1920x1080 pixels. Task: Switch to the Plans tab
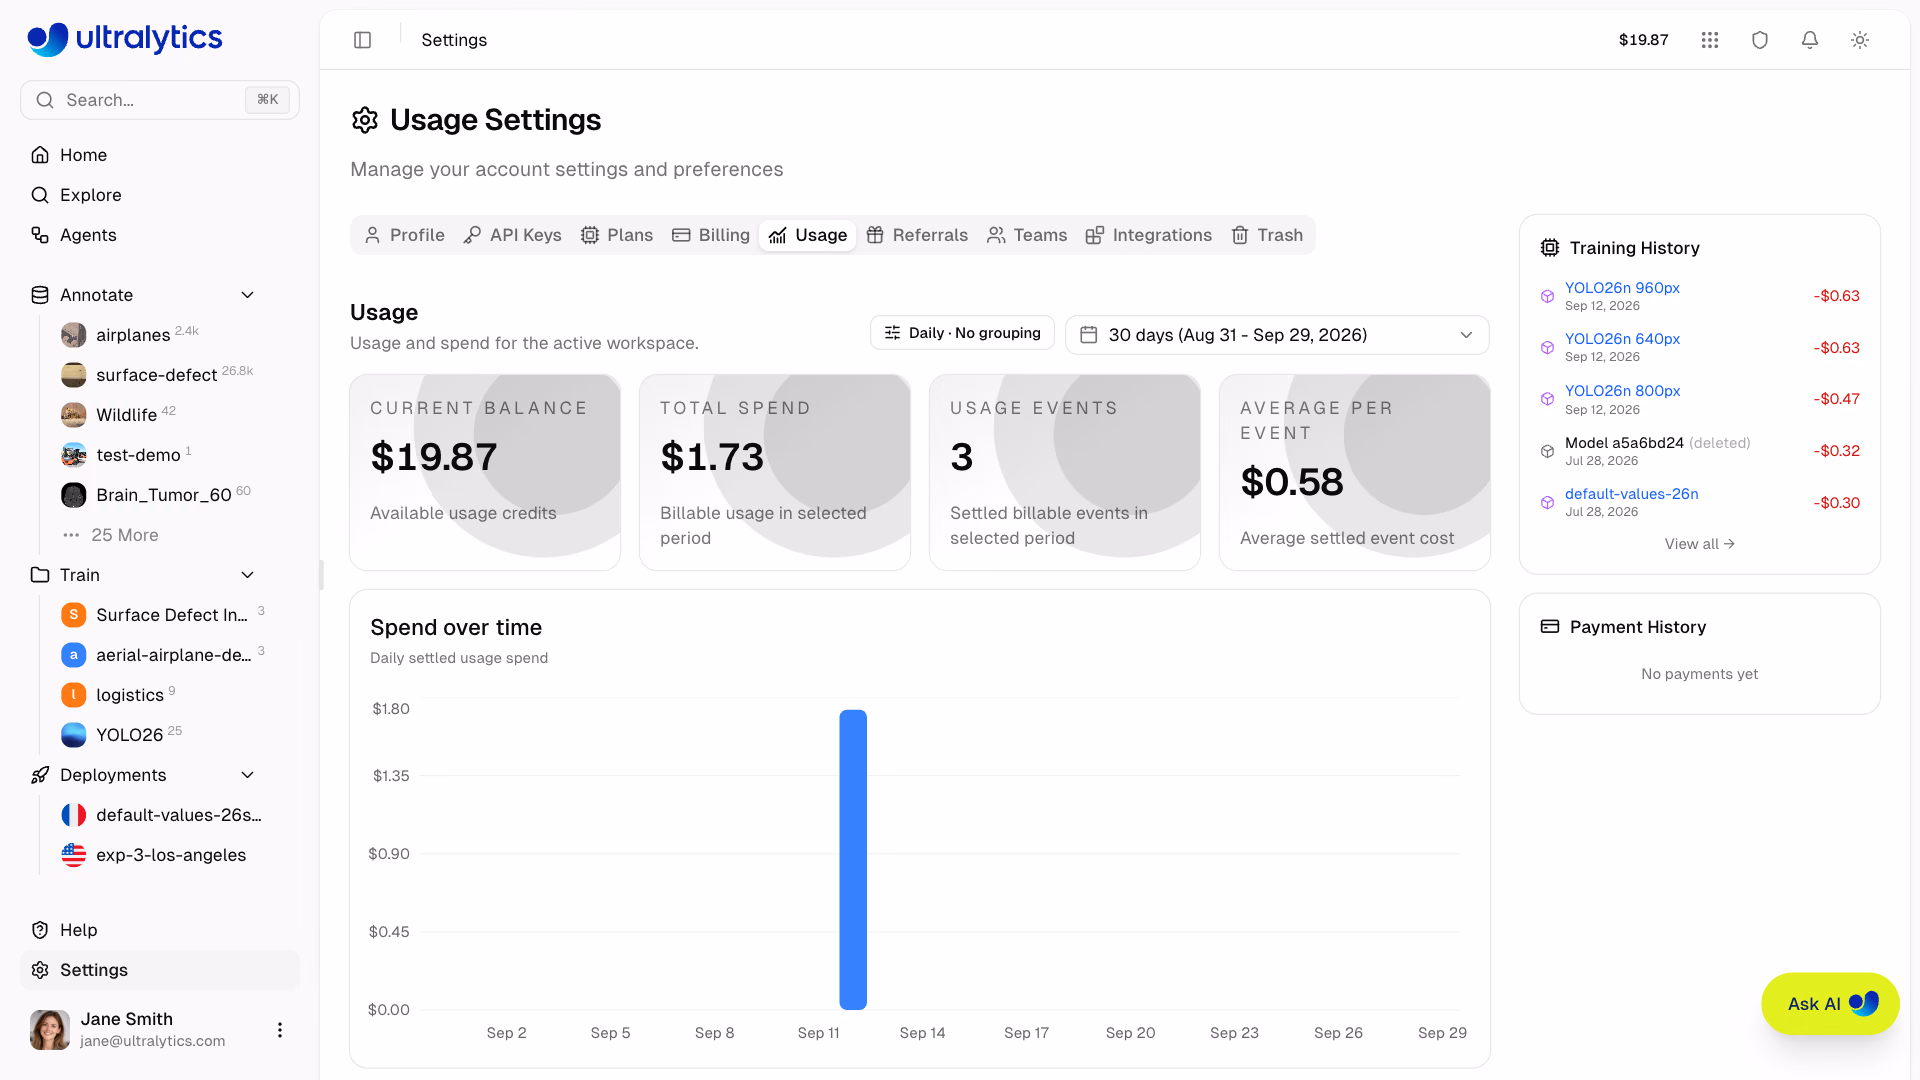tap(617, 235)
